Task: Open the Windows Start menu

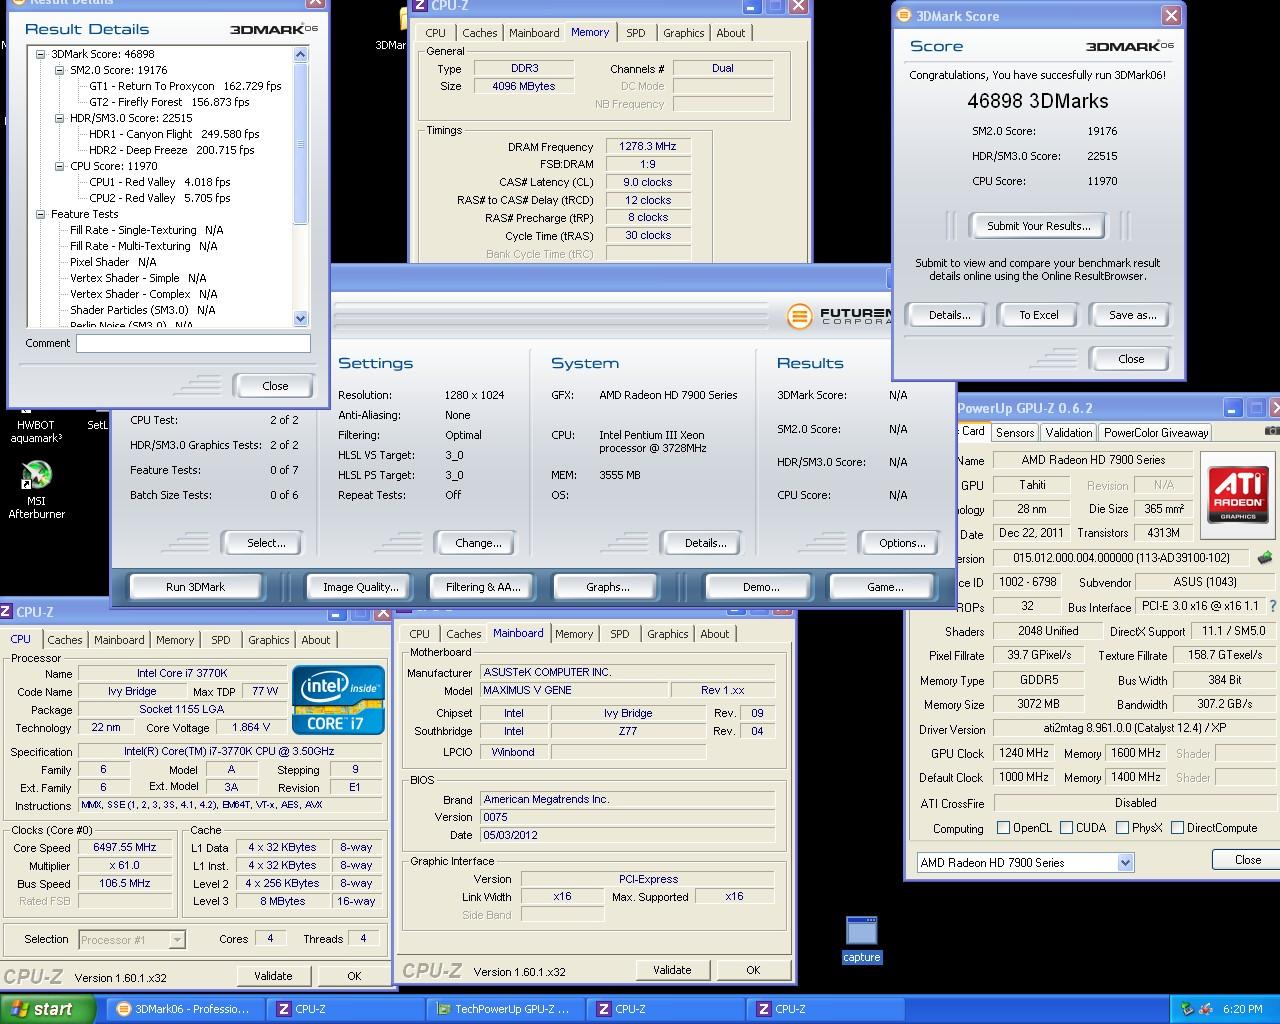Action: pos(47,1009)
